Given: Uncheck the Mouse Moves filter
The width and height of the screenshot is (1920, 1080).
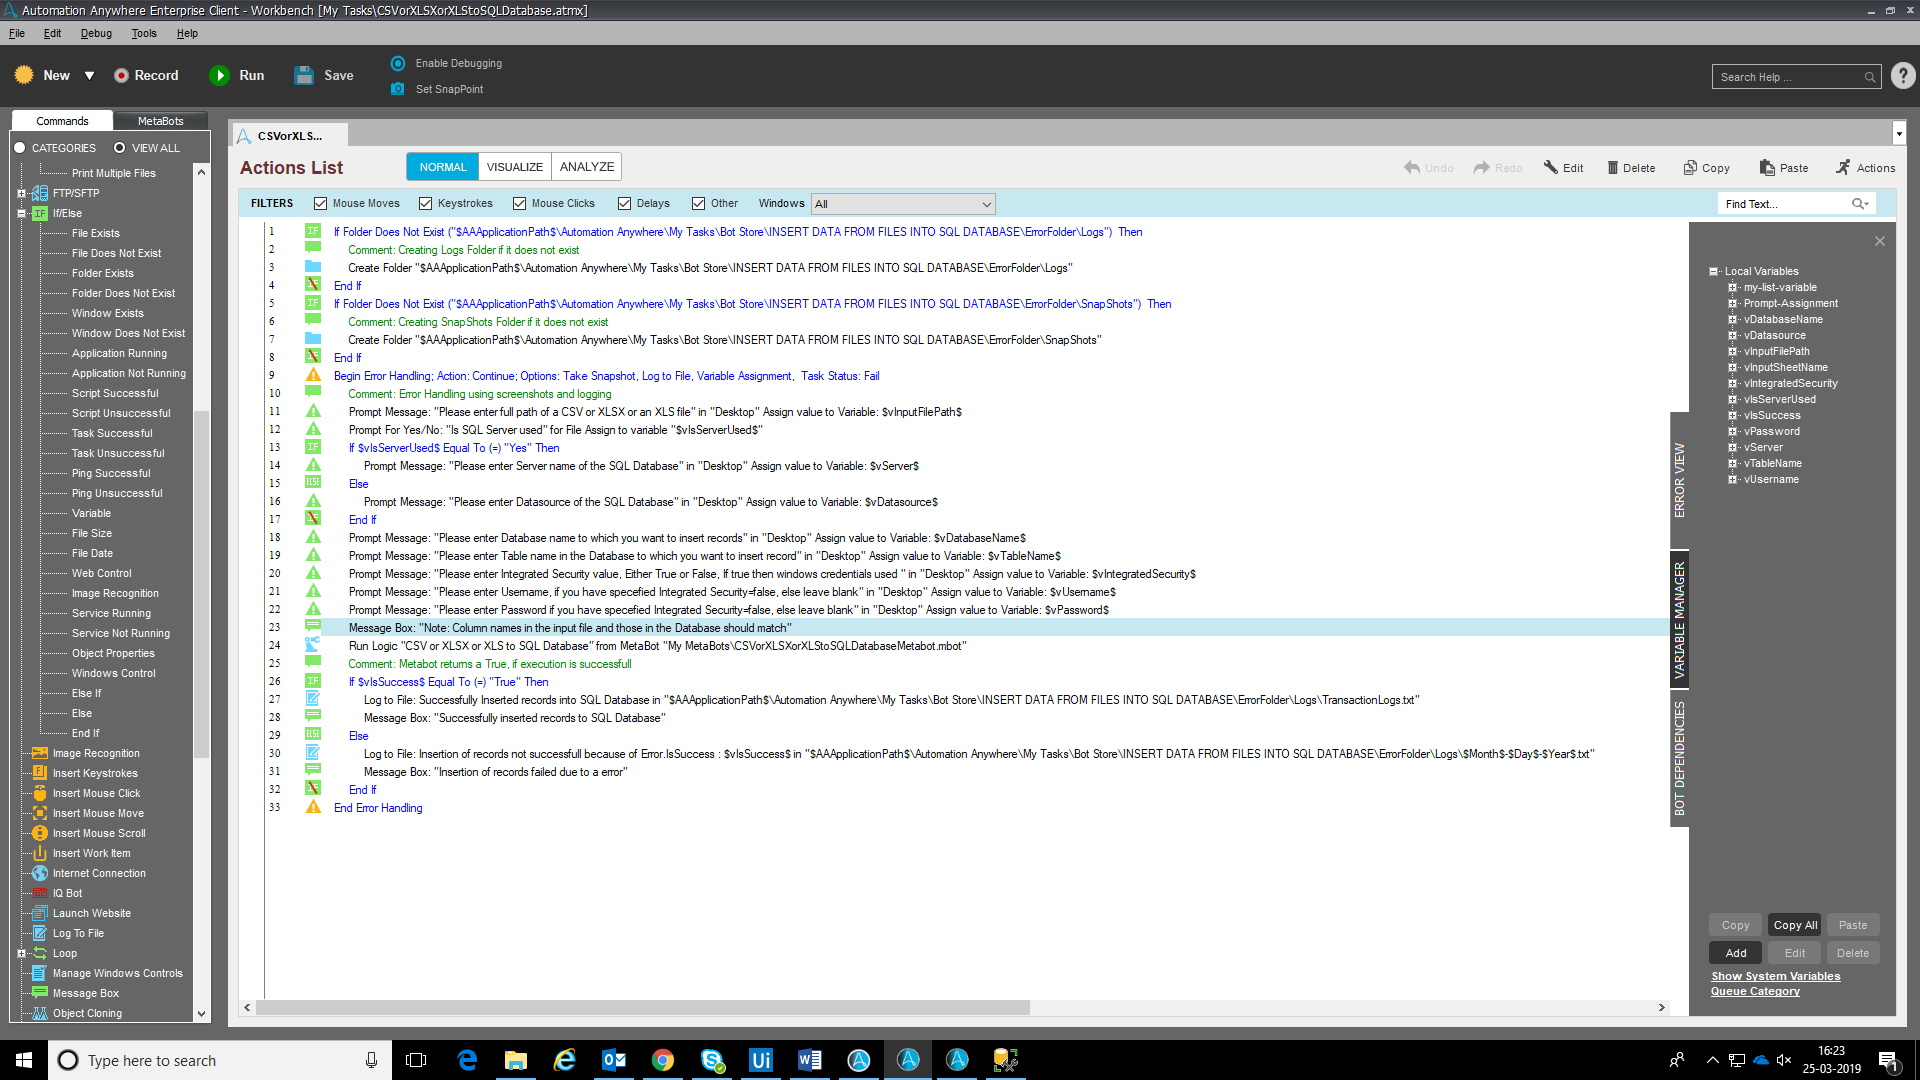Looking at the screenshot, I should (321, 204).
